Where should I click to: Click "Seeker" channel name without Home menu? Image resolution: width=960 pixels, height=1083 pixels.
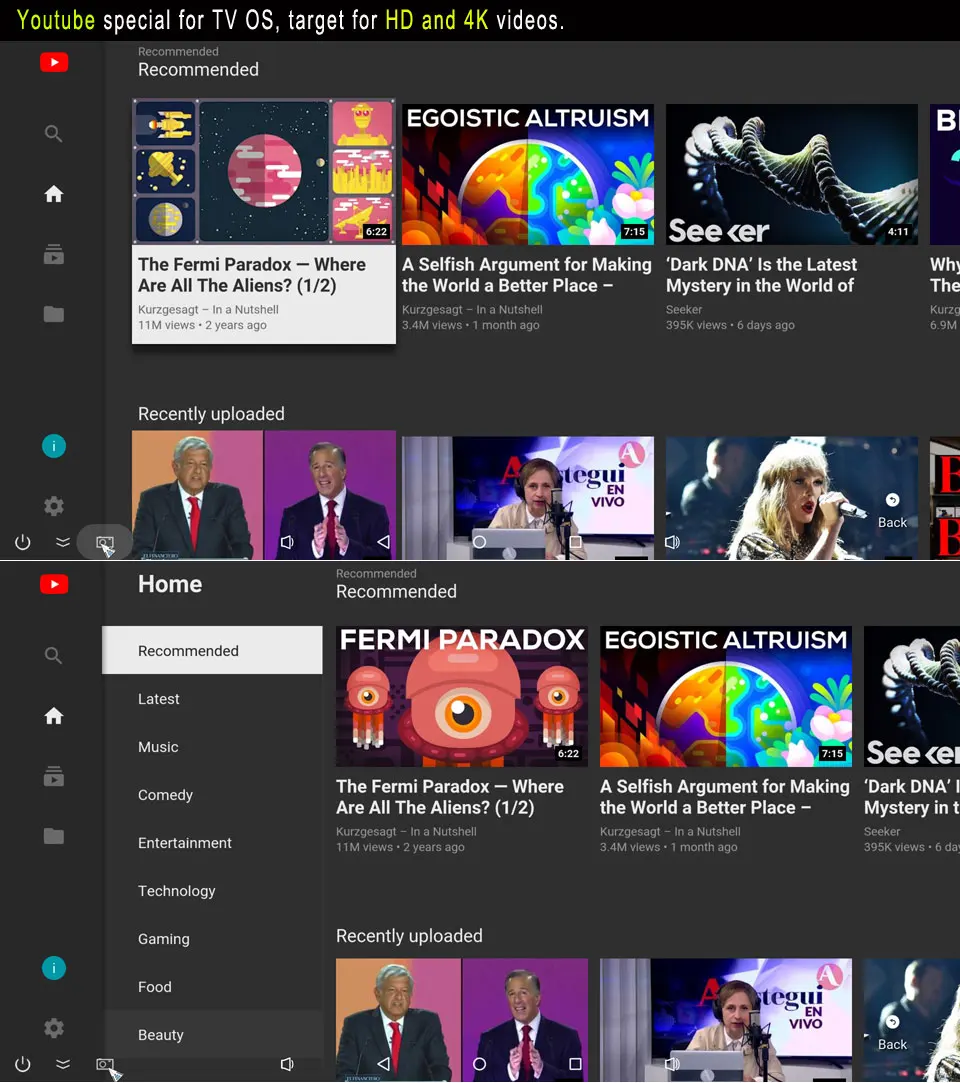(684, 309)
